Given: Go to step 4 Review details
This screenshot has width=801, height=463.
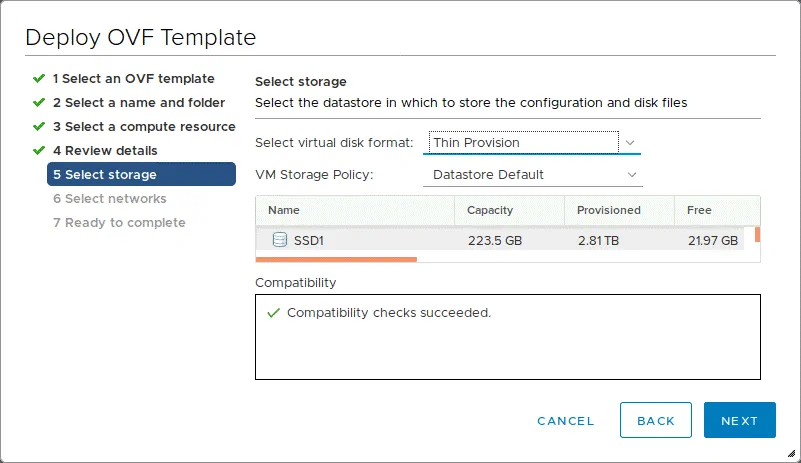Looking at the screenshot, I should (105, 150).
